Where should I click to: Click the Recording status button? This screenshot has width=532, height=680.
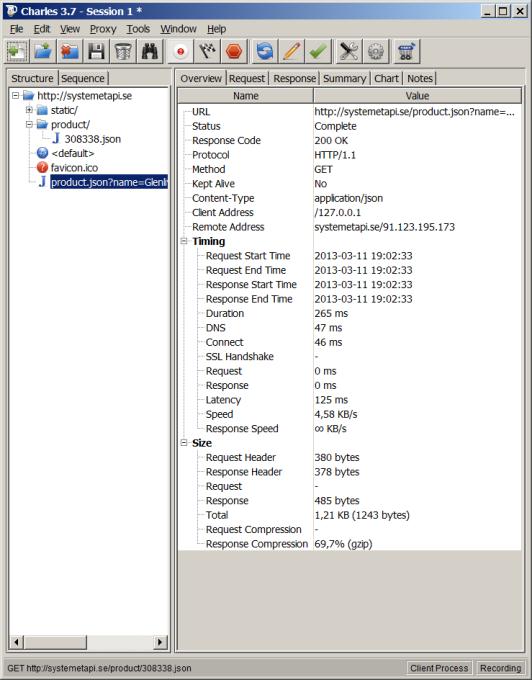click(x=500, y=668)
